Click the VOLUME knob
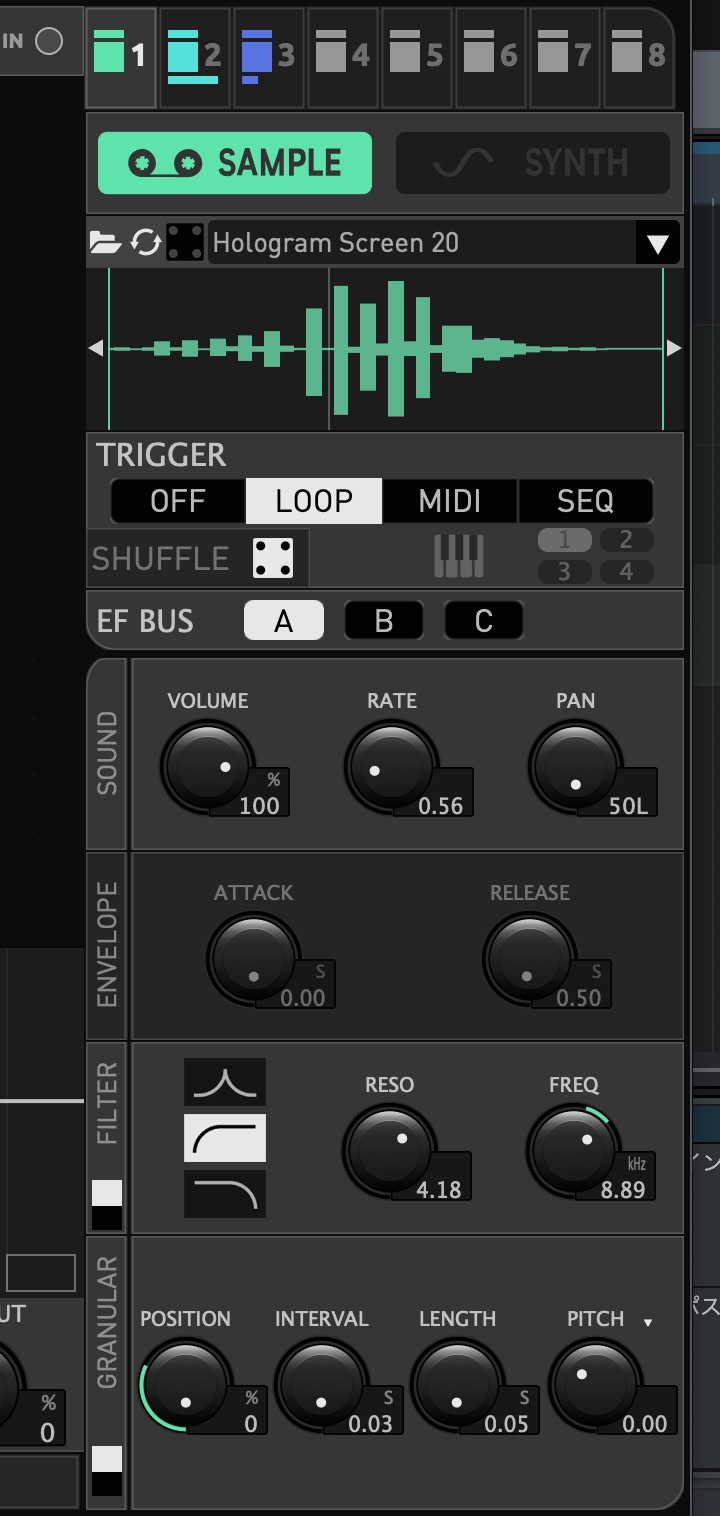The width and height of the screenshot is (720, 1516). pos(207,767)
